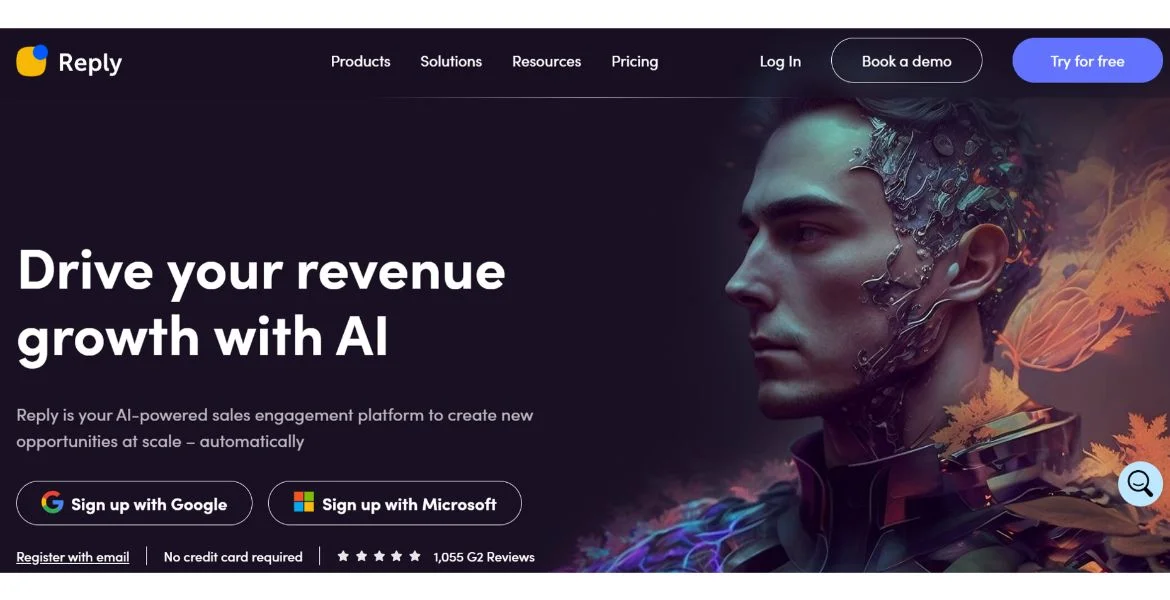The image size is (1170, 600).
Task: Click the Book a demo button
Action: pos(907,60)
